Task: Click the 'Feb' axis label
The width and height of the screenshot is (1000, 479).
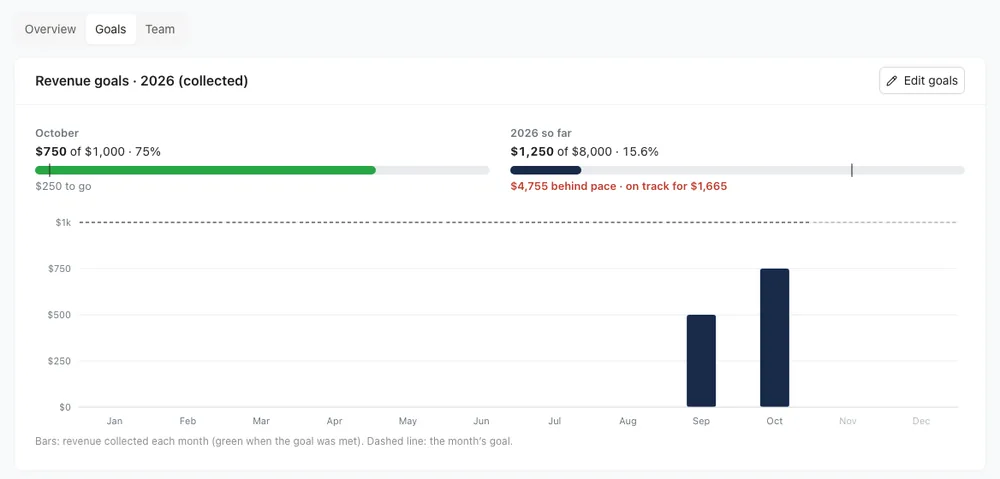Action: (188, 421)
